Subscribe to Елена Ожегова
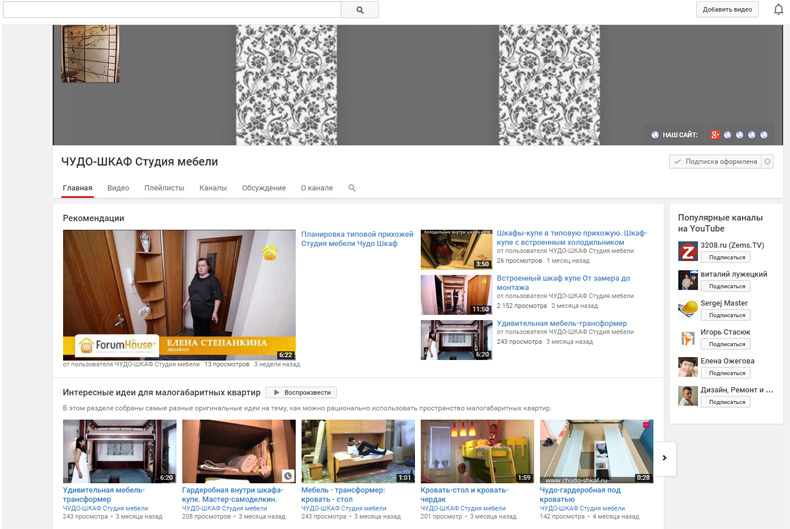The height and width of the screenshot is (529, 790). point(726,373)
